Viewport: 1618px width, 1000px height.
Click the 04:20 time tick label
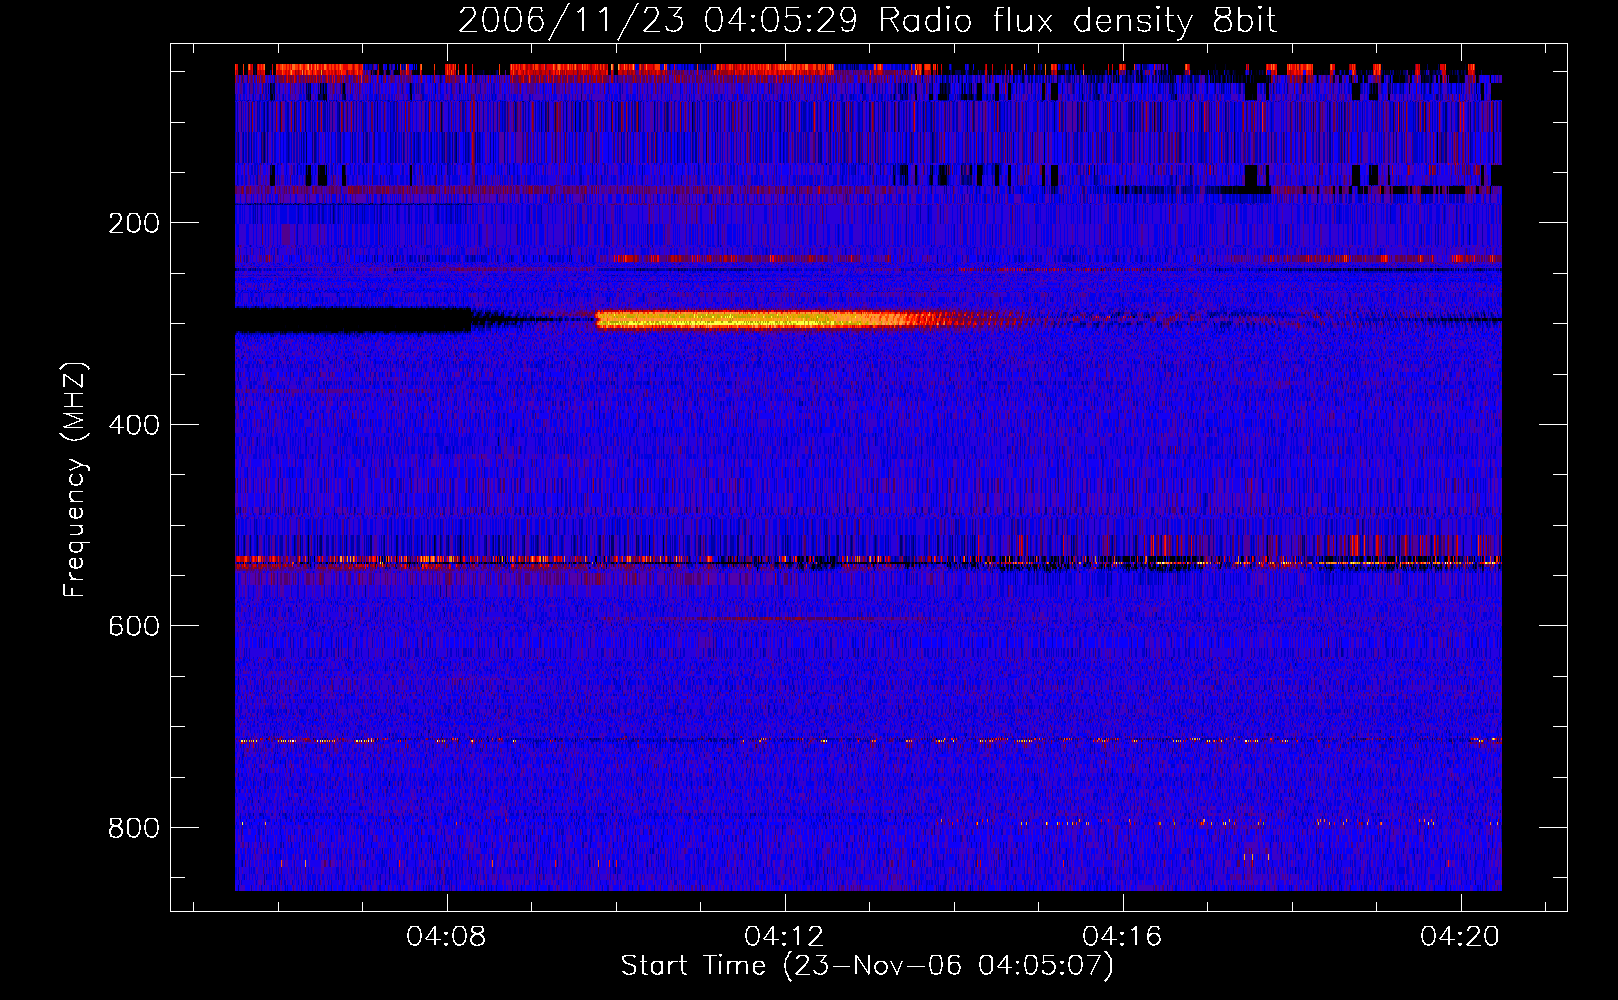pos(1461,937)
